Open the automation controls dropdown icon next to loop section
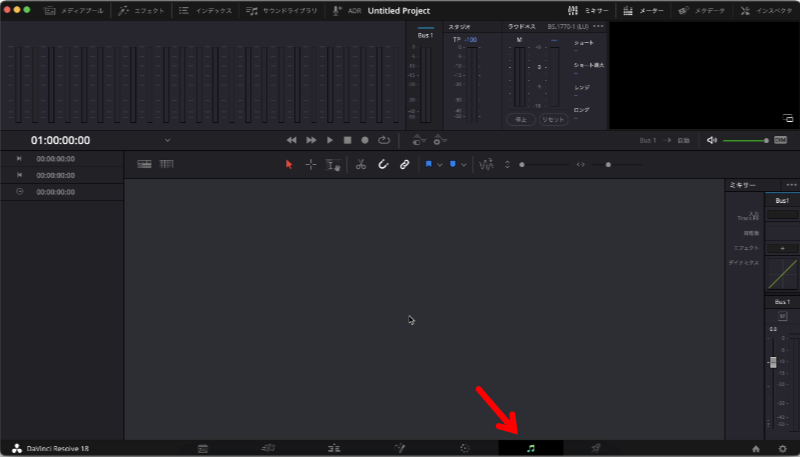Viewport: 800px width, 457px height. click(439, 140)
